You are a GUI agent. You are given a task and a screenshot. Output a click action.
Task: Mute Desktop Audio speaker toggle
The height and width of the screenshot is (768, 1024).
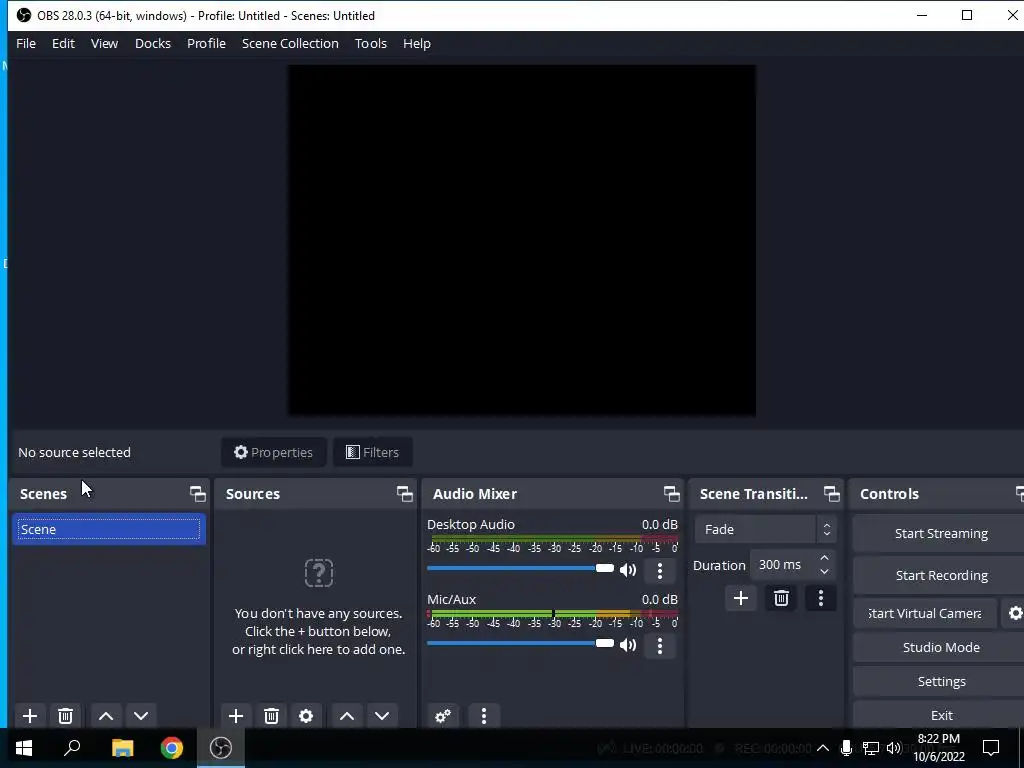(x=628, y=570)
